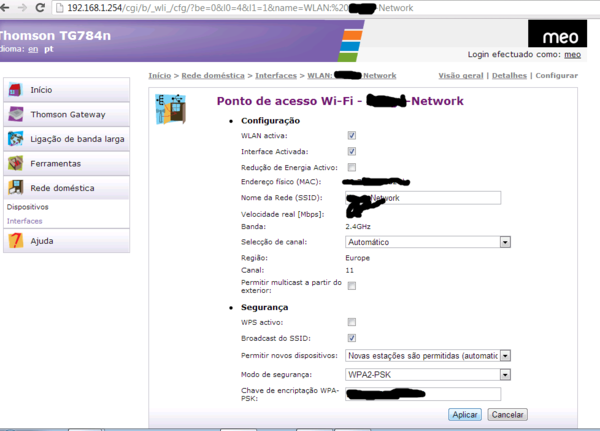Enable Redução de Energia Activo checkbox
The image size is (600, 431).
pyautogui.click(x=352, y=167)
